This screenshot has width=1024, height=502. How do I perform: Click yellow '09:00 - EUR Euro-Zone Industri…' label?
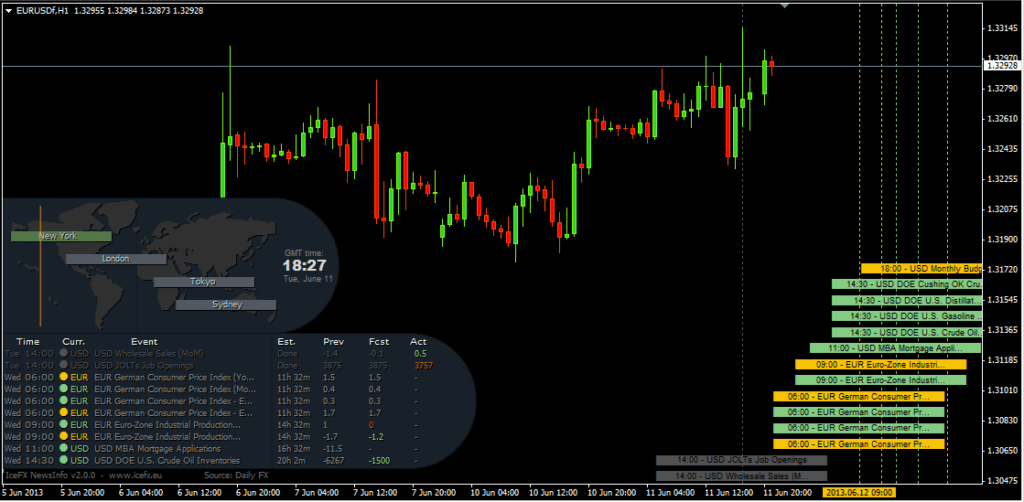881,364
